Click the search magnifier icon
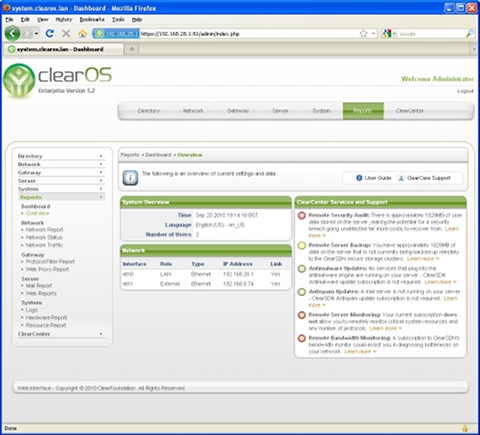The width and height of the screenshot is (480, 435). point(470,33)
